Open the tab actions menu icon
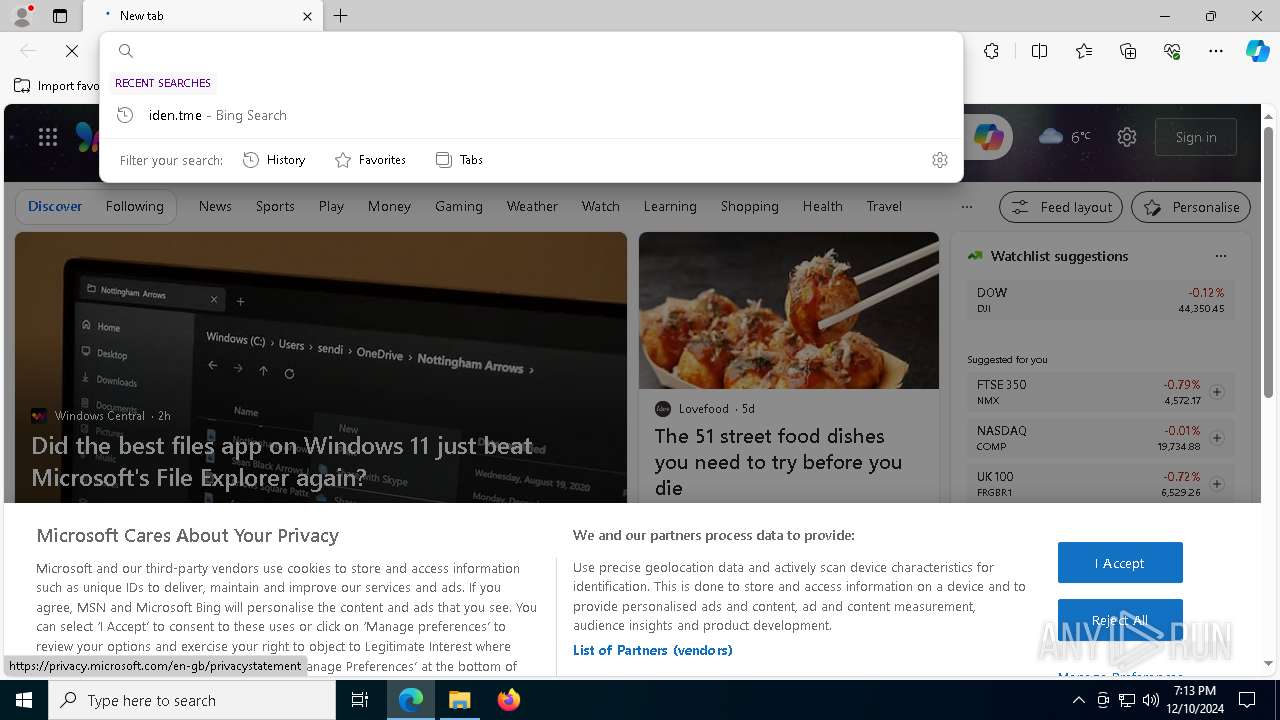Screen dimensions: 1280x720 [x=60, y=16]
